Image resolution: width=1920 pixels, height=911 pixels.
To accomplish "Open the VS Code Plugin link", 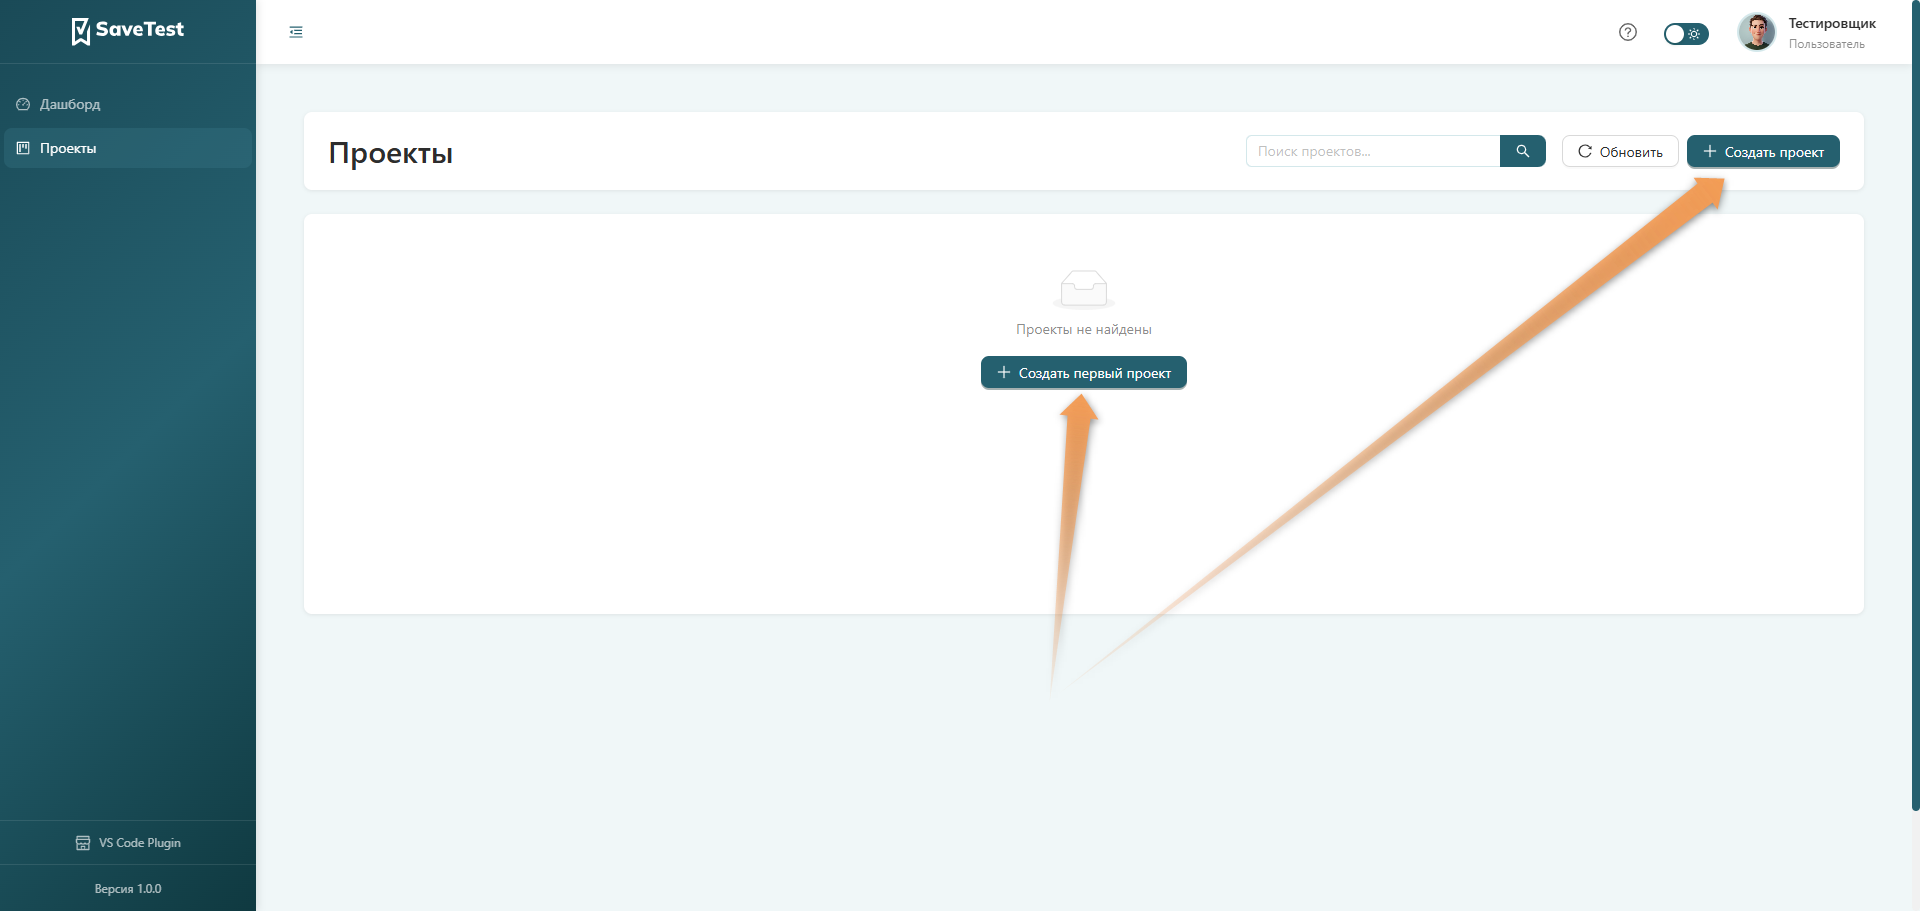I will point(139,843).
